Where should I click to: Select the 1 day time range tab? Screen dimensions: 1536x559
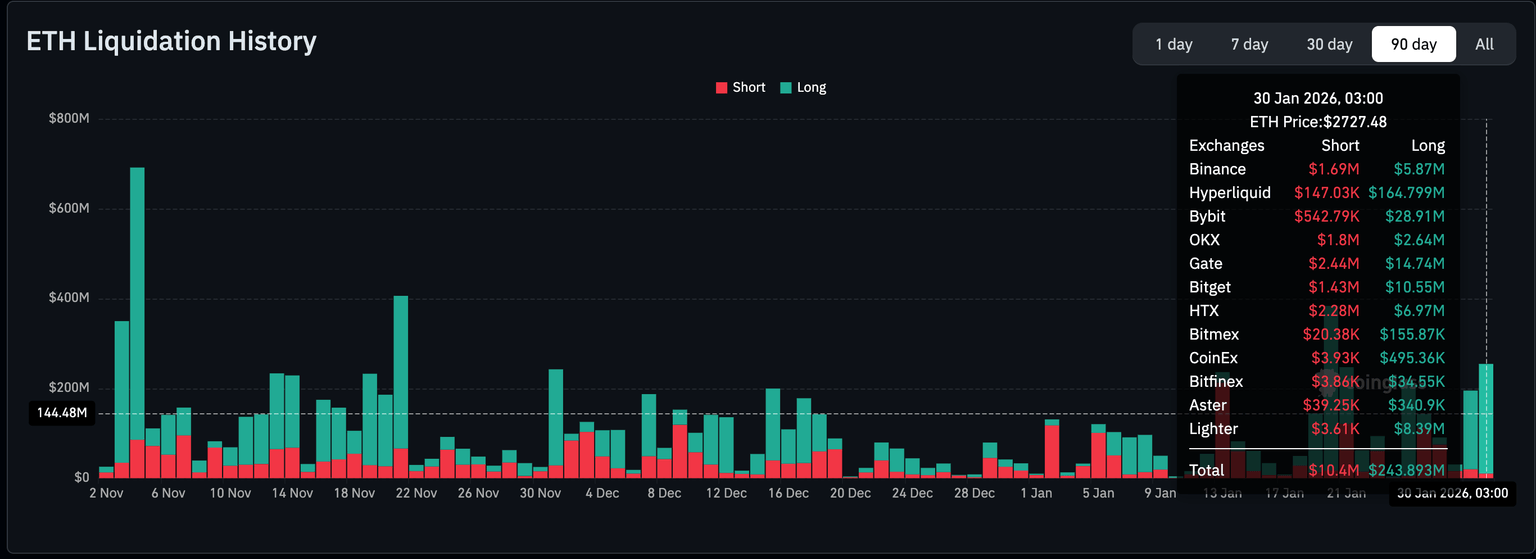[x=1173, y=44]
